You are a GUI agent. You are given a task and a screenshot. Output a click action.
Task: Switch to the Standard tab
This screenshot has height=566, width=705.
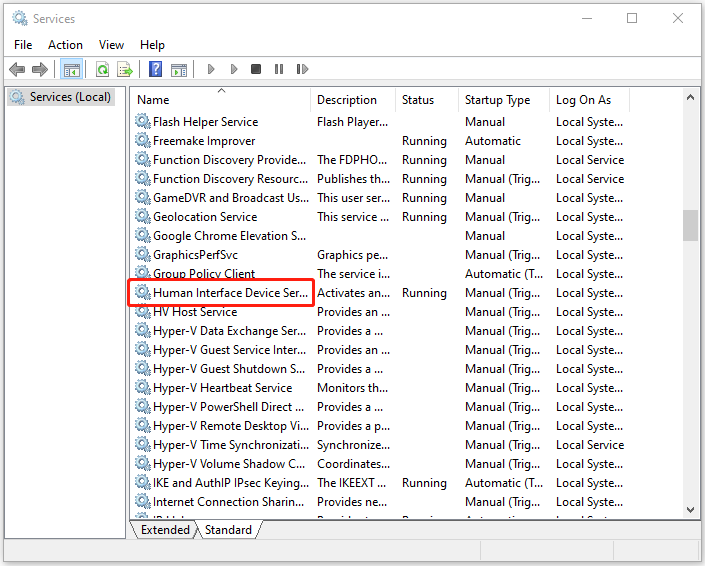[x=228, y=530]
